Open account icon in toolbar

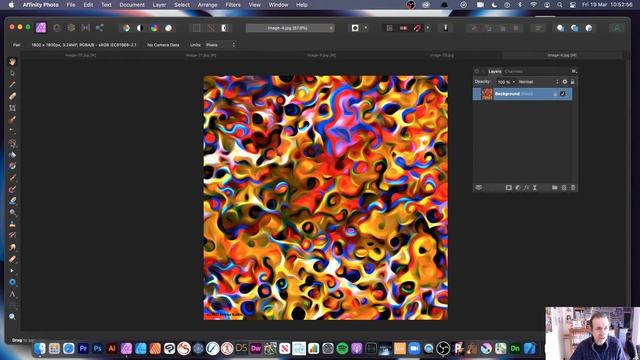tap(617, 28)
